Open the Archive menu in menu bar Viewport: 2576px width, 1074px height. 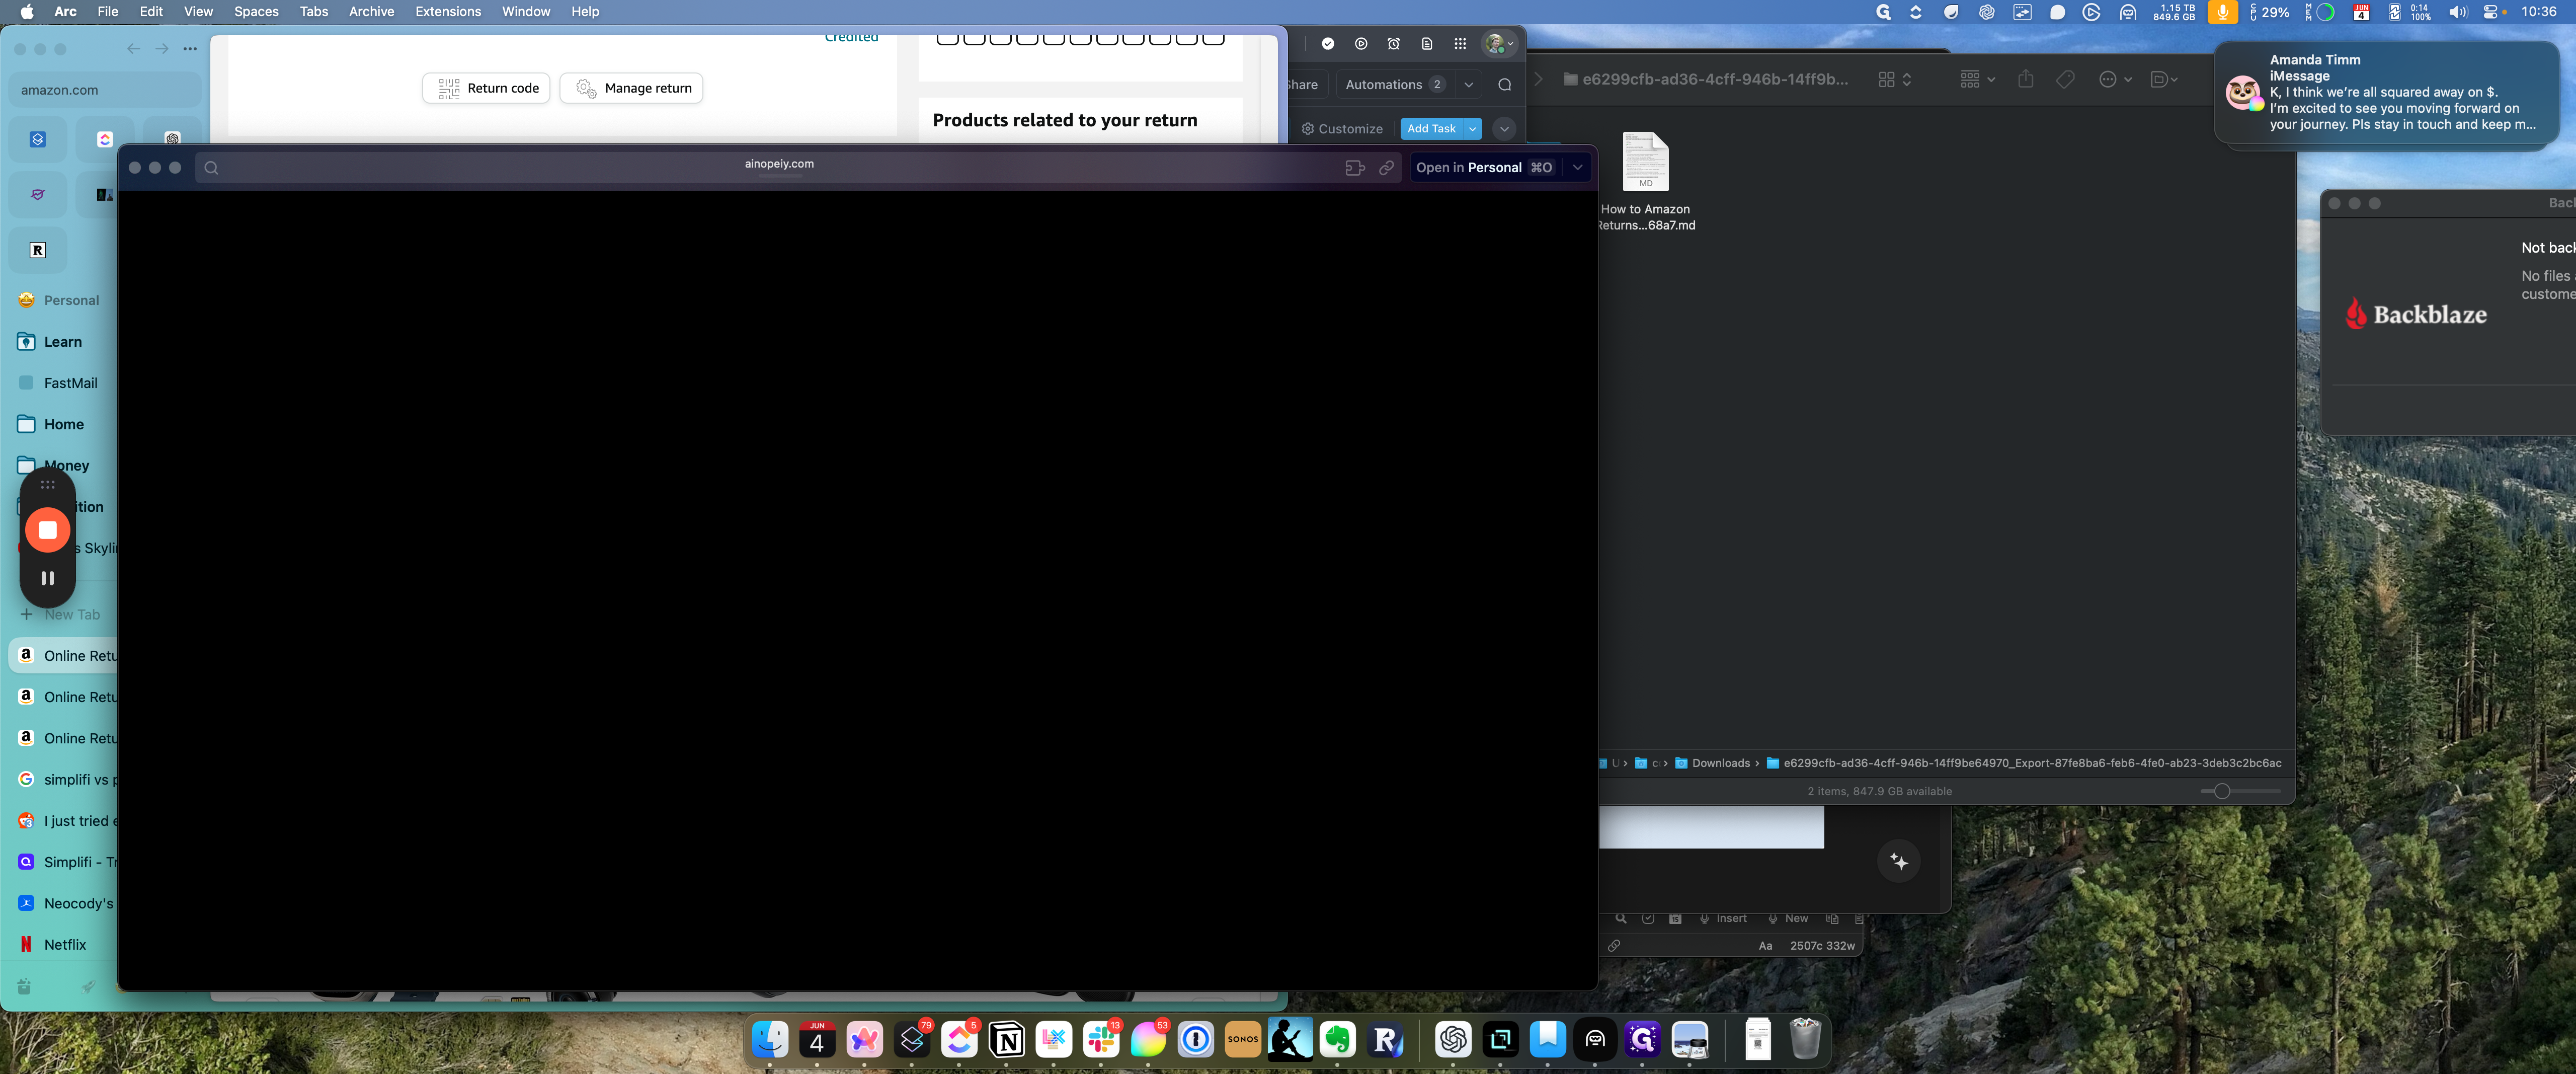coord(371,12)
